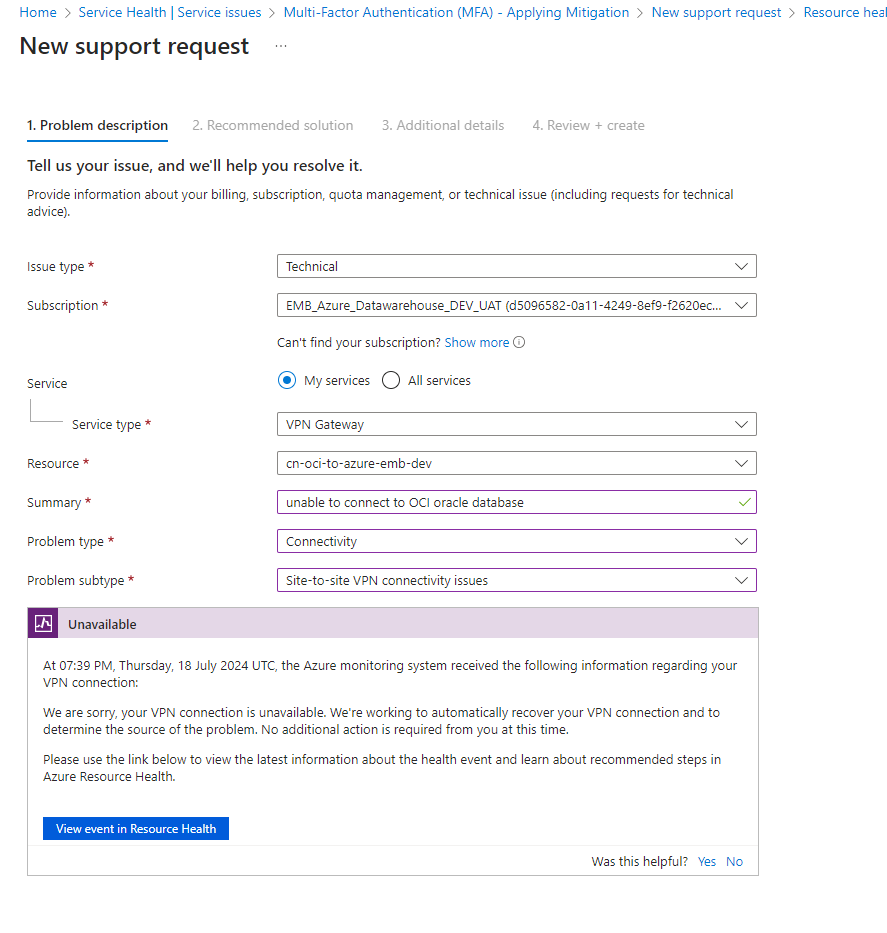Viewport: 887px width, 933px height.
Task: Click View event in Resource Health button
Action: pos(136,828)
